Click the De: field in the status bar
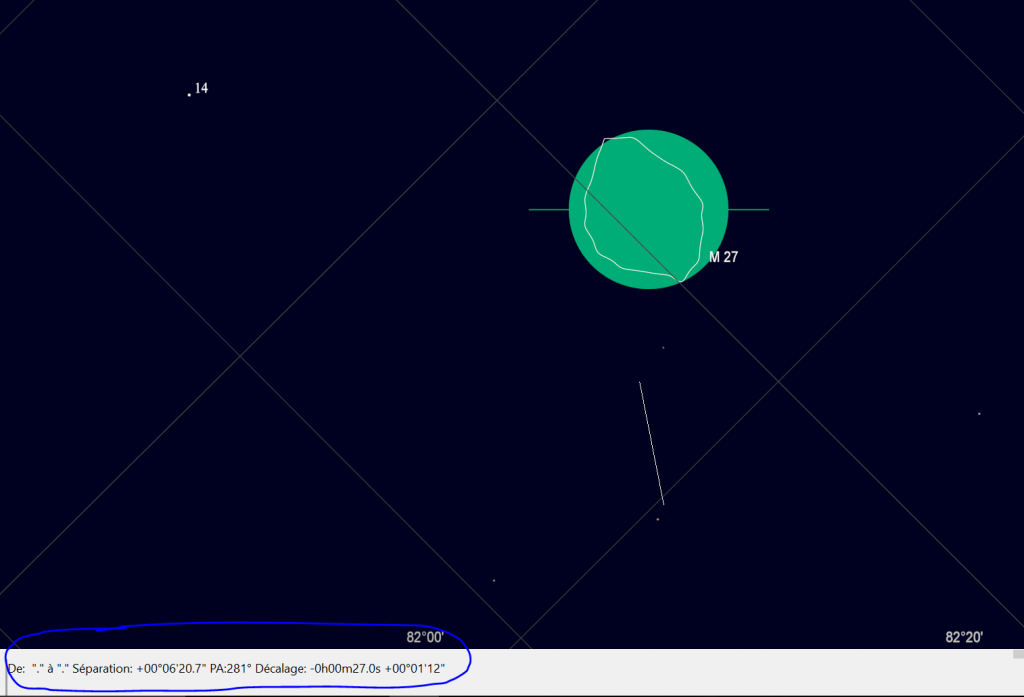This screenshot has height=697, width=1024. [x=15, y=668]
